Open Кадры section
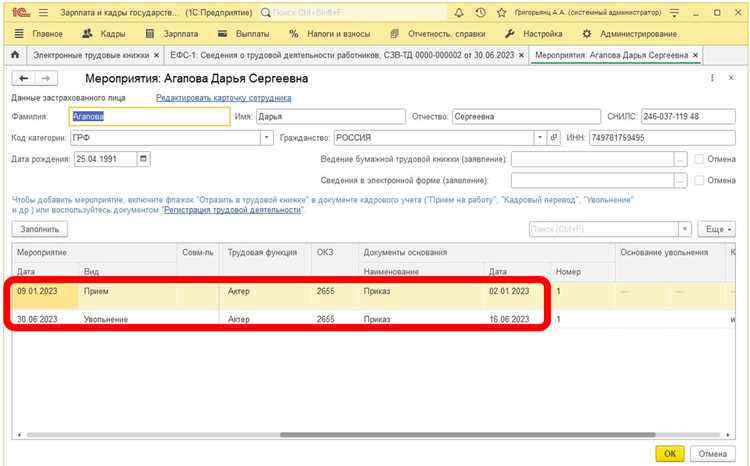 click(104, 34)
